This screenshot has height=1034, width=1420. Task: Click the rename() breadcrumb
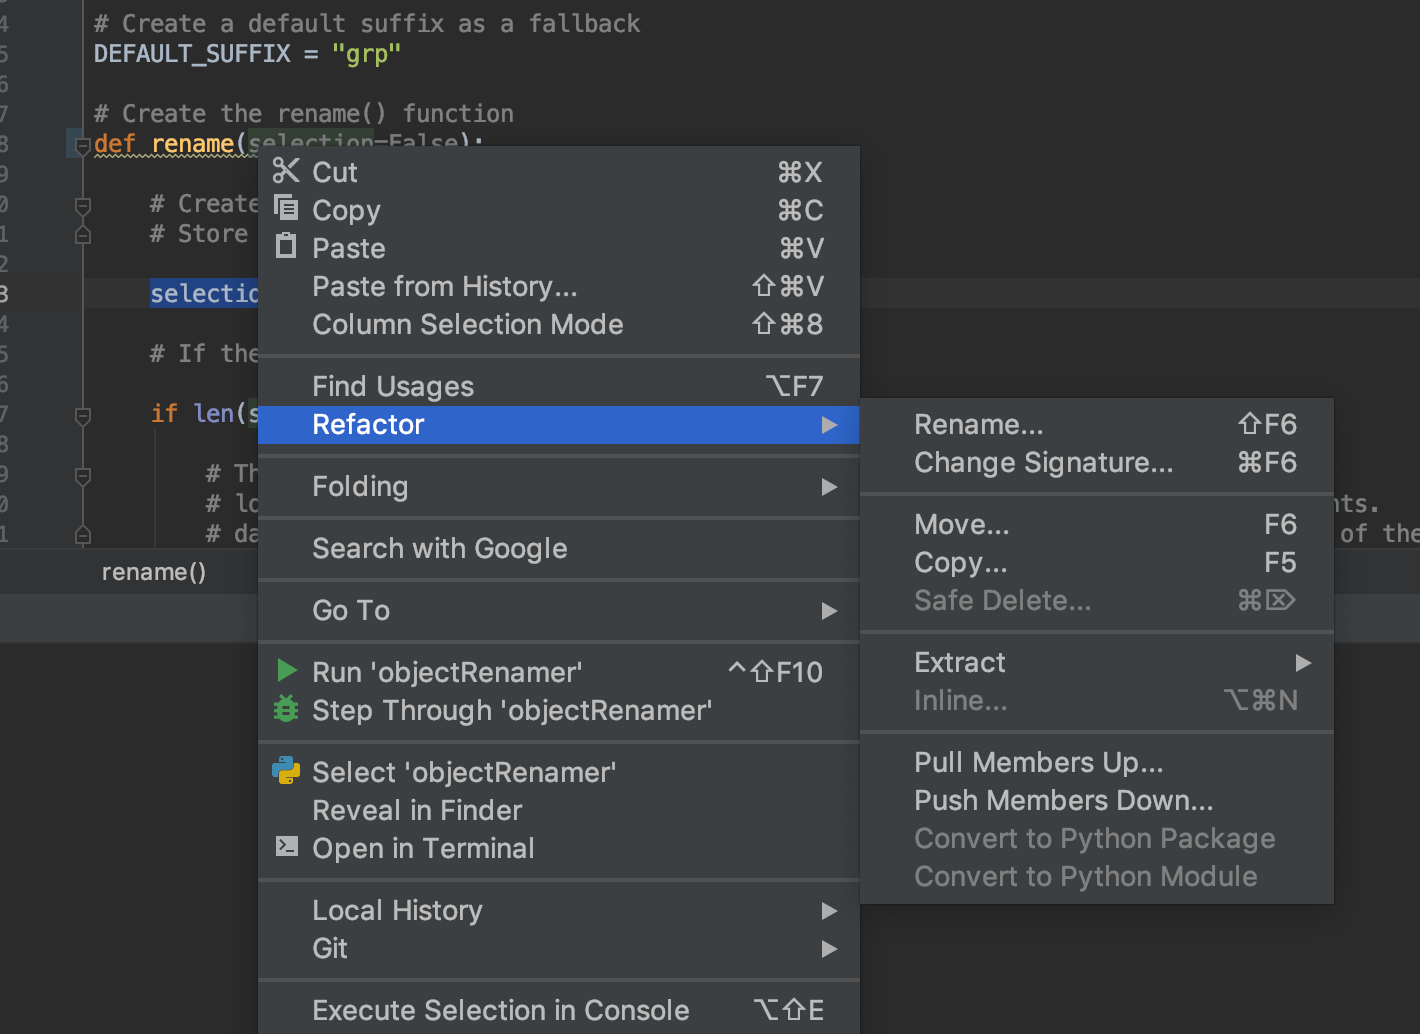[153, 572]
